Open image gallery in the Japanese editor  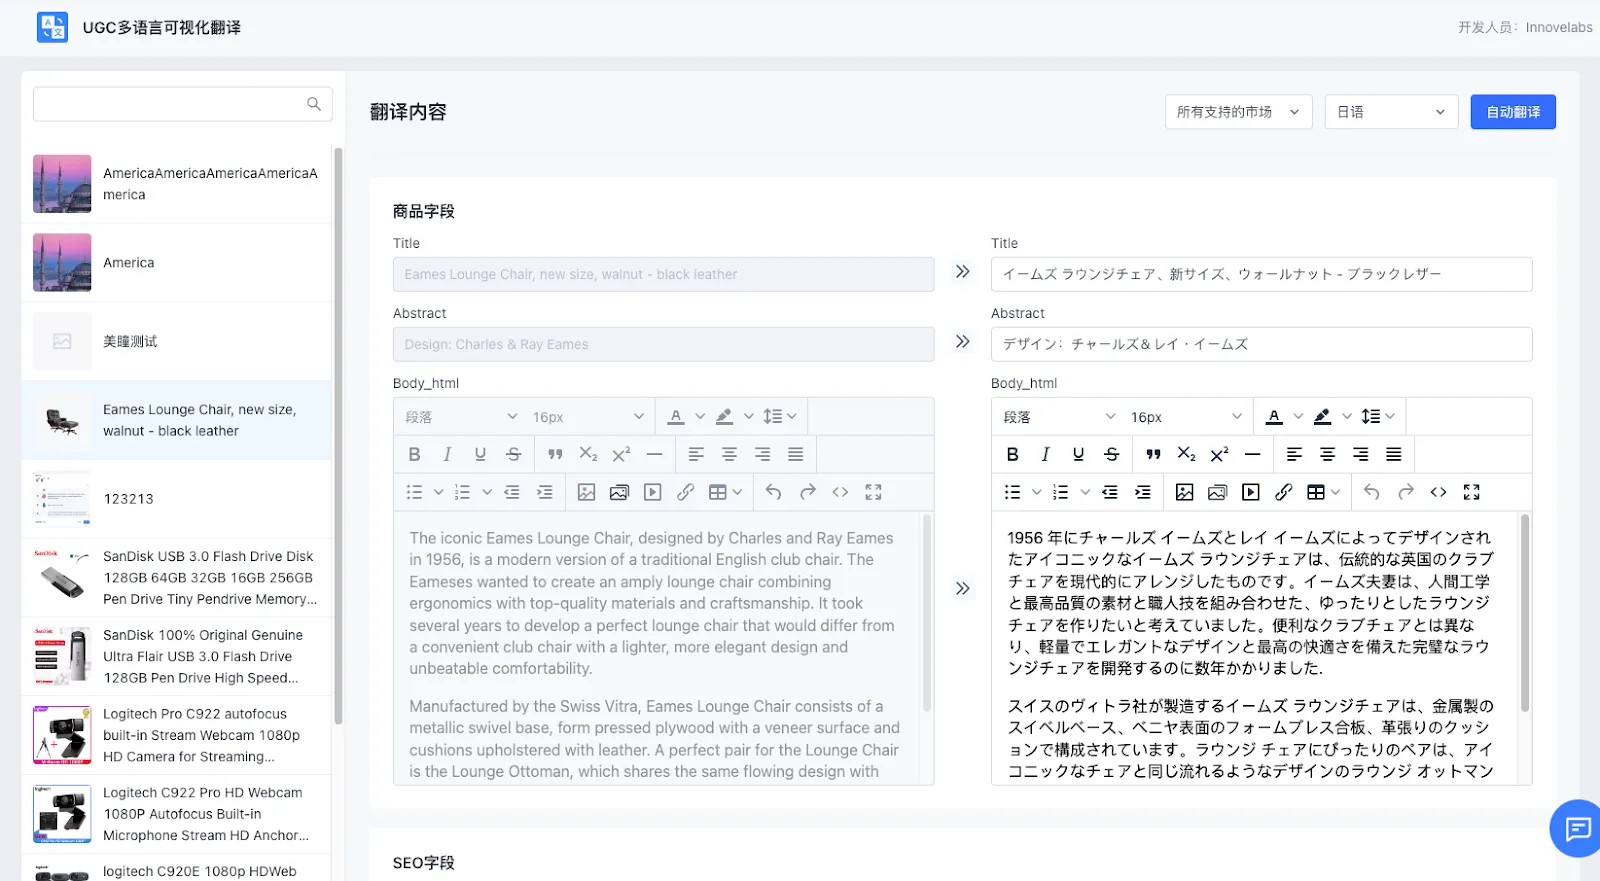tap(1217, 492)
